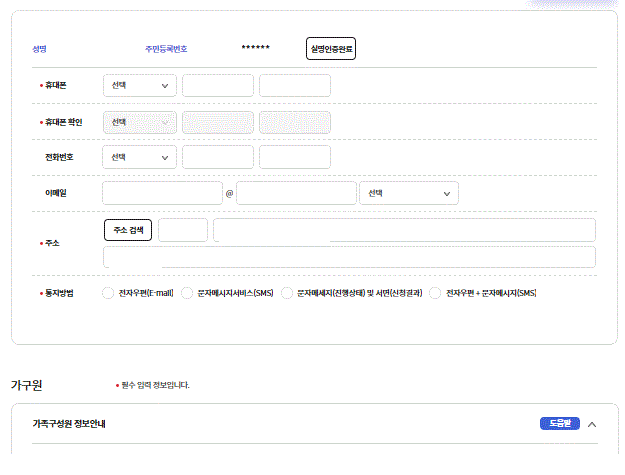The width and height of the screenshot is (625, 475).
Task: Click the postal code field beside 주소 검색
Action: point(183,230)
